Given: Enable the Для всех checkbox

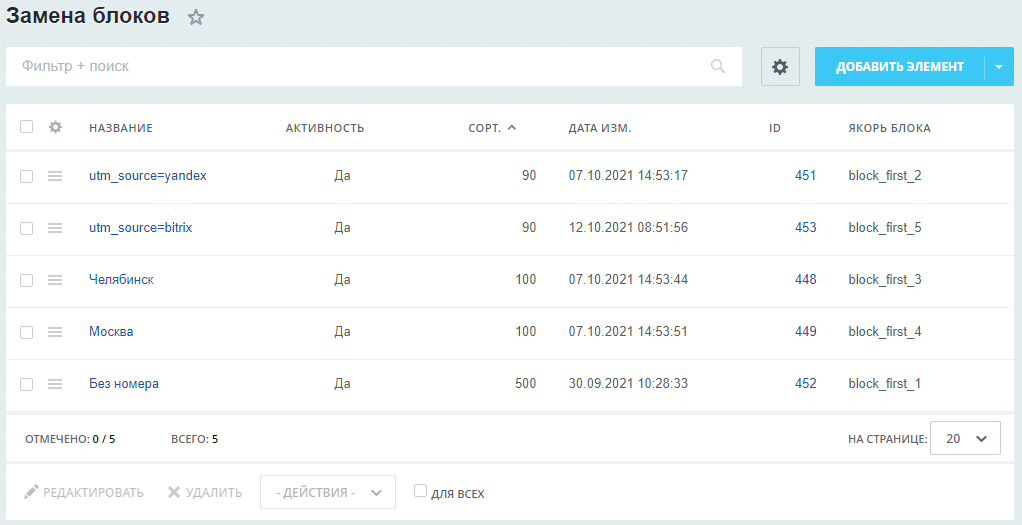Looking at the screenshot, I should click(x=421, y=491).
